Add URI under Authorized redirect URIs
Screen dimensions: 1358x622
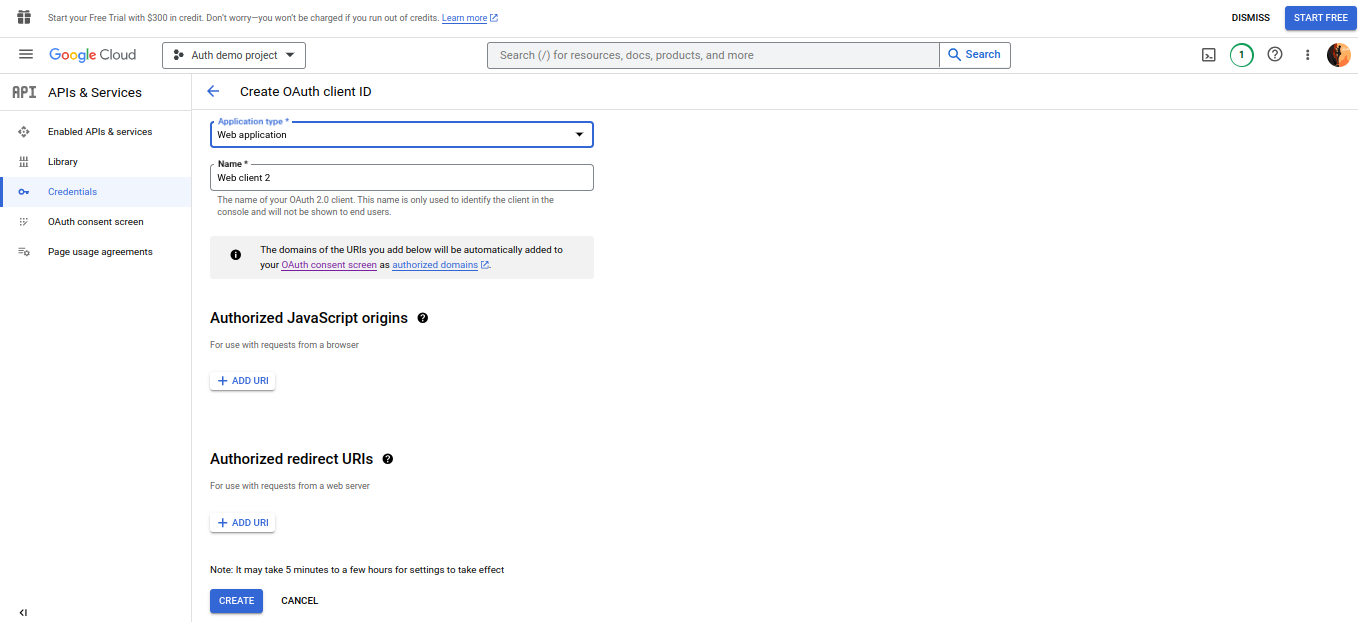tap(243, 523)
